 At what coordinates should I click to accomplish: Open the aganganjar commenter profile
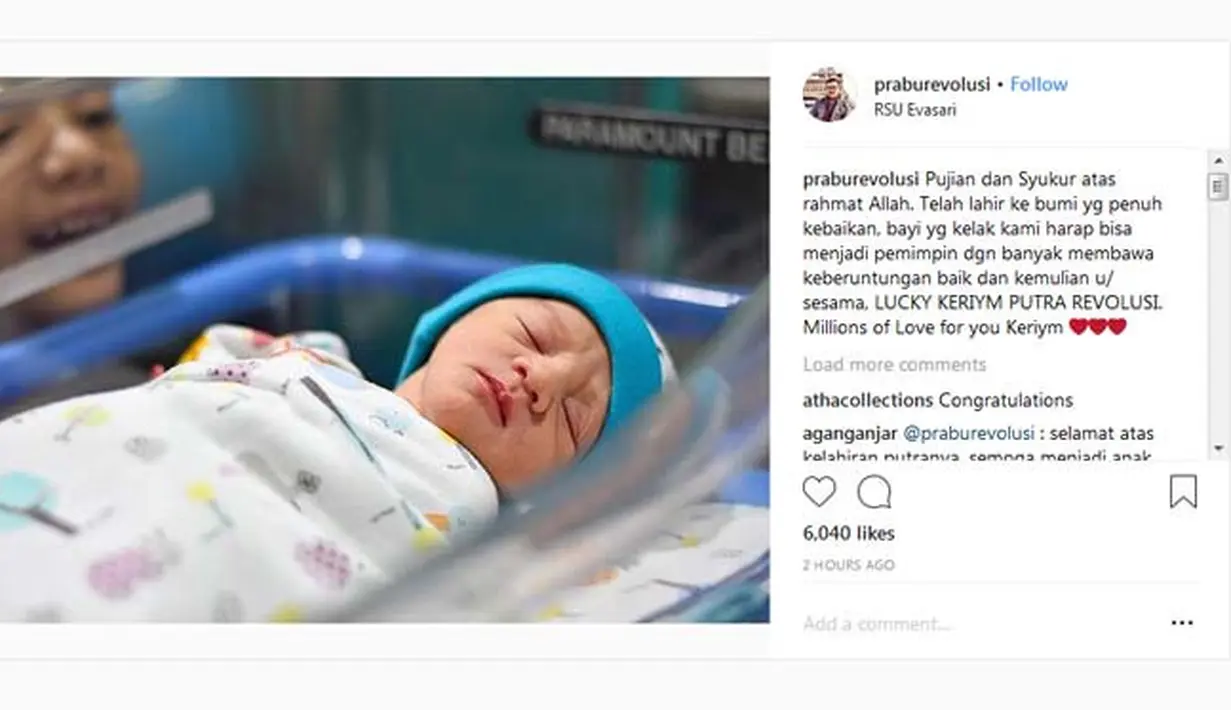[850, 434]
